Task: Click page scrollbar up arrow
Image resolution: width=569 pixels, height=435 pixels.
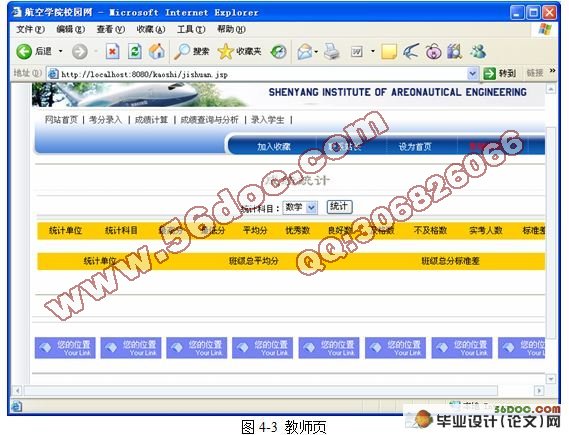Action: [x=550, y=89]
